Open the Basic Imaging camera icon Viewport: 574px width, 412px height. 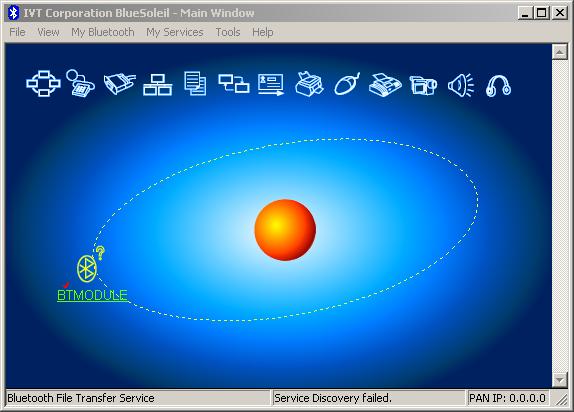point(423,85)
